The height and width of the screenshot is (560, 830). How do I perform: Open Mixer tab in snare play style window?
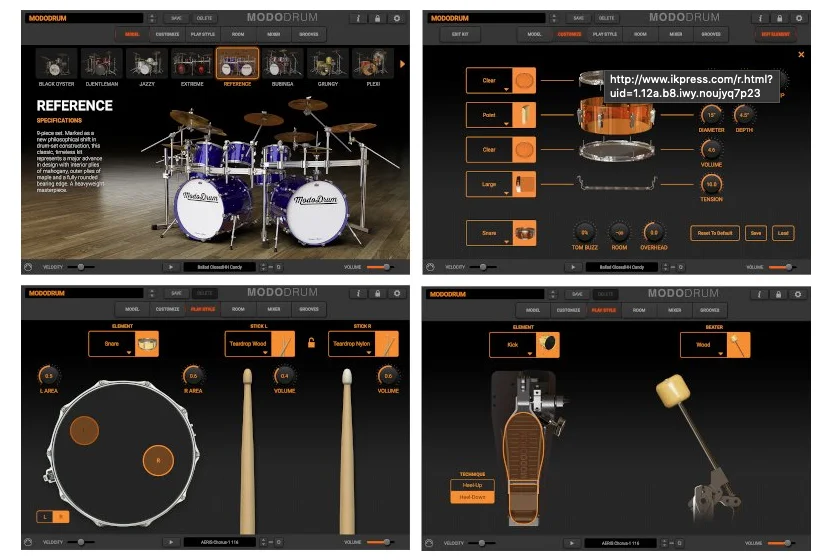(x=274, y=309)
